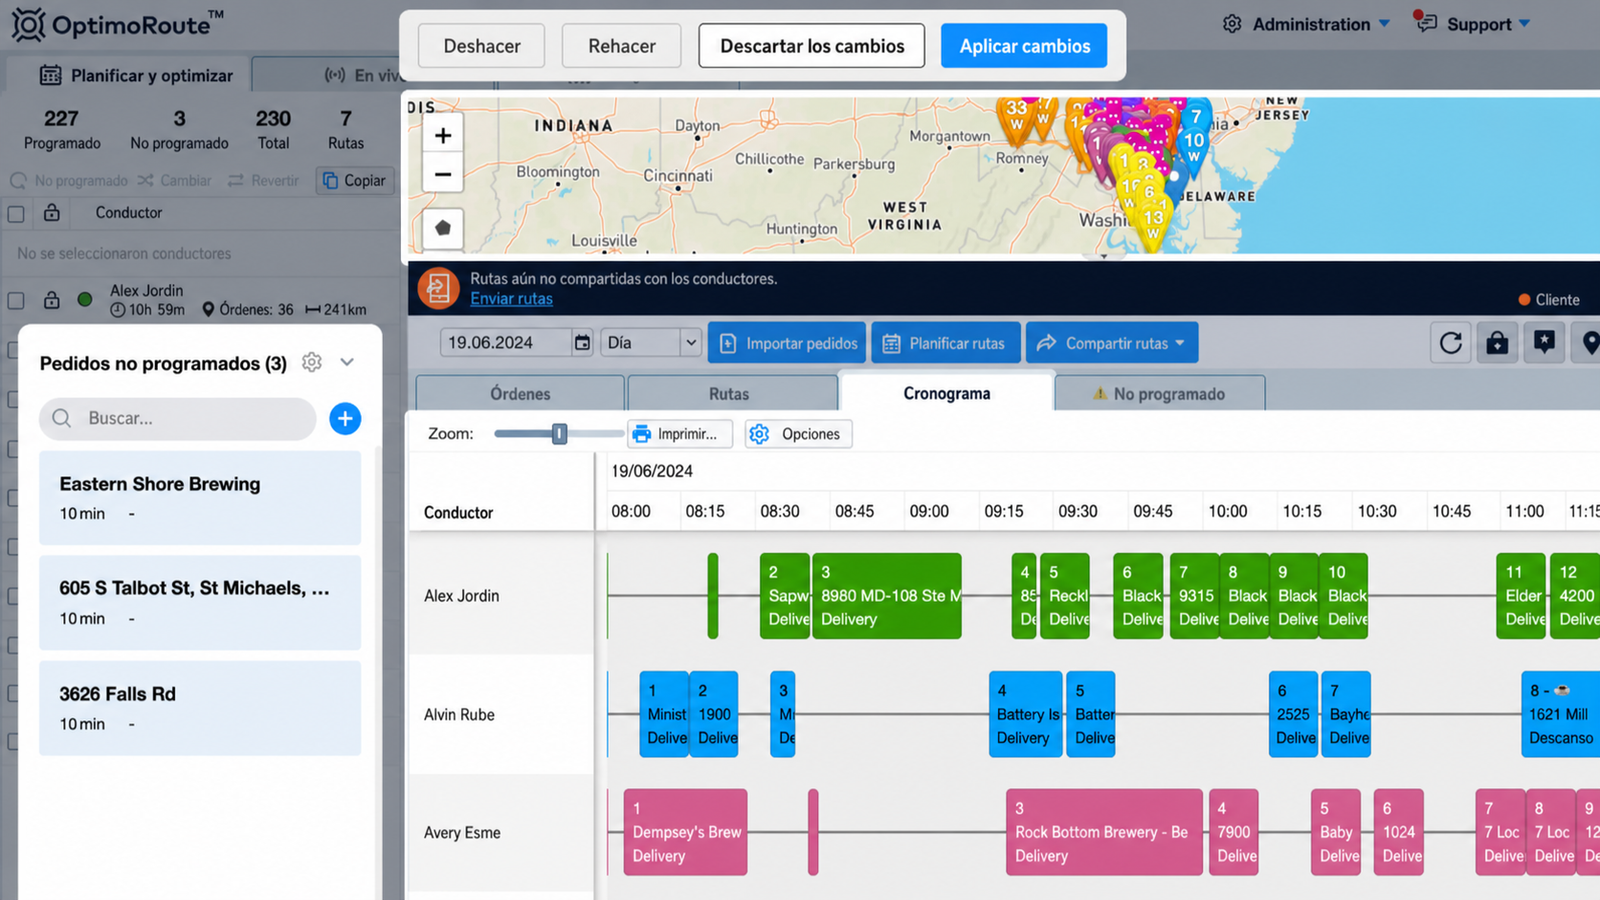
Task: Select blue map marker number 10
Action: (x=1194, y=144)
